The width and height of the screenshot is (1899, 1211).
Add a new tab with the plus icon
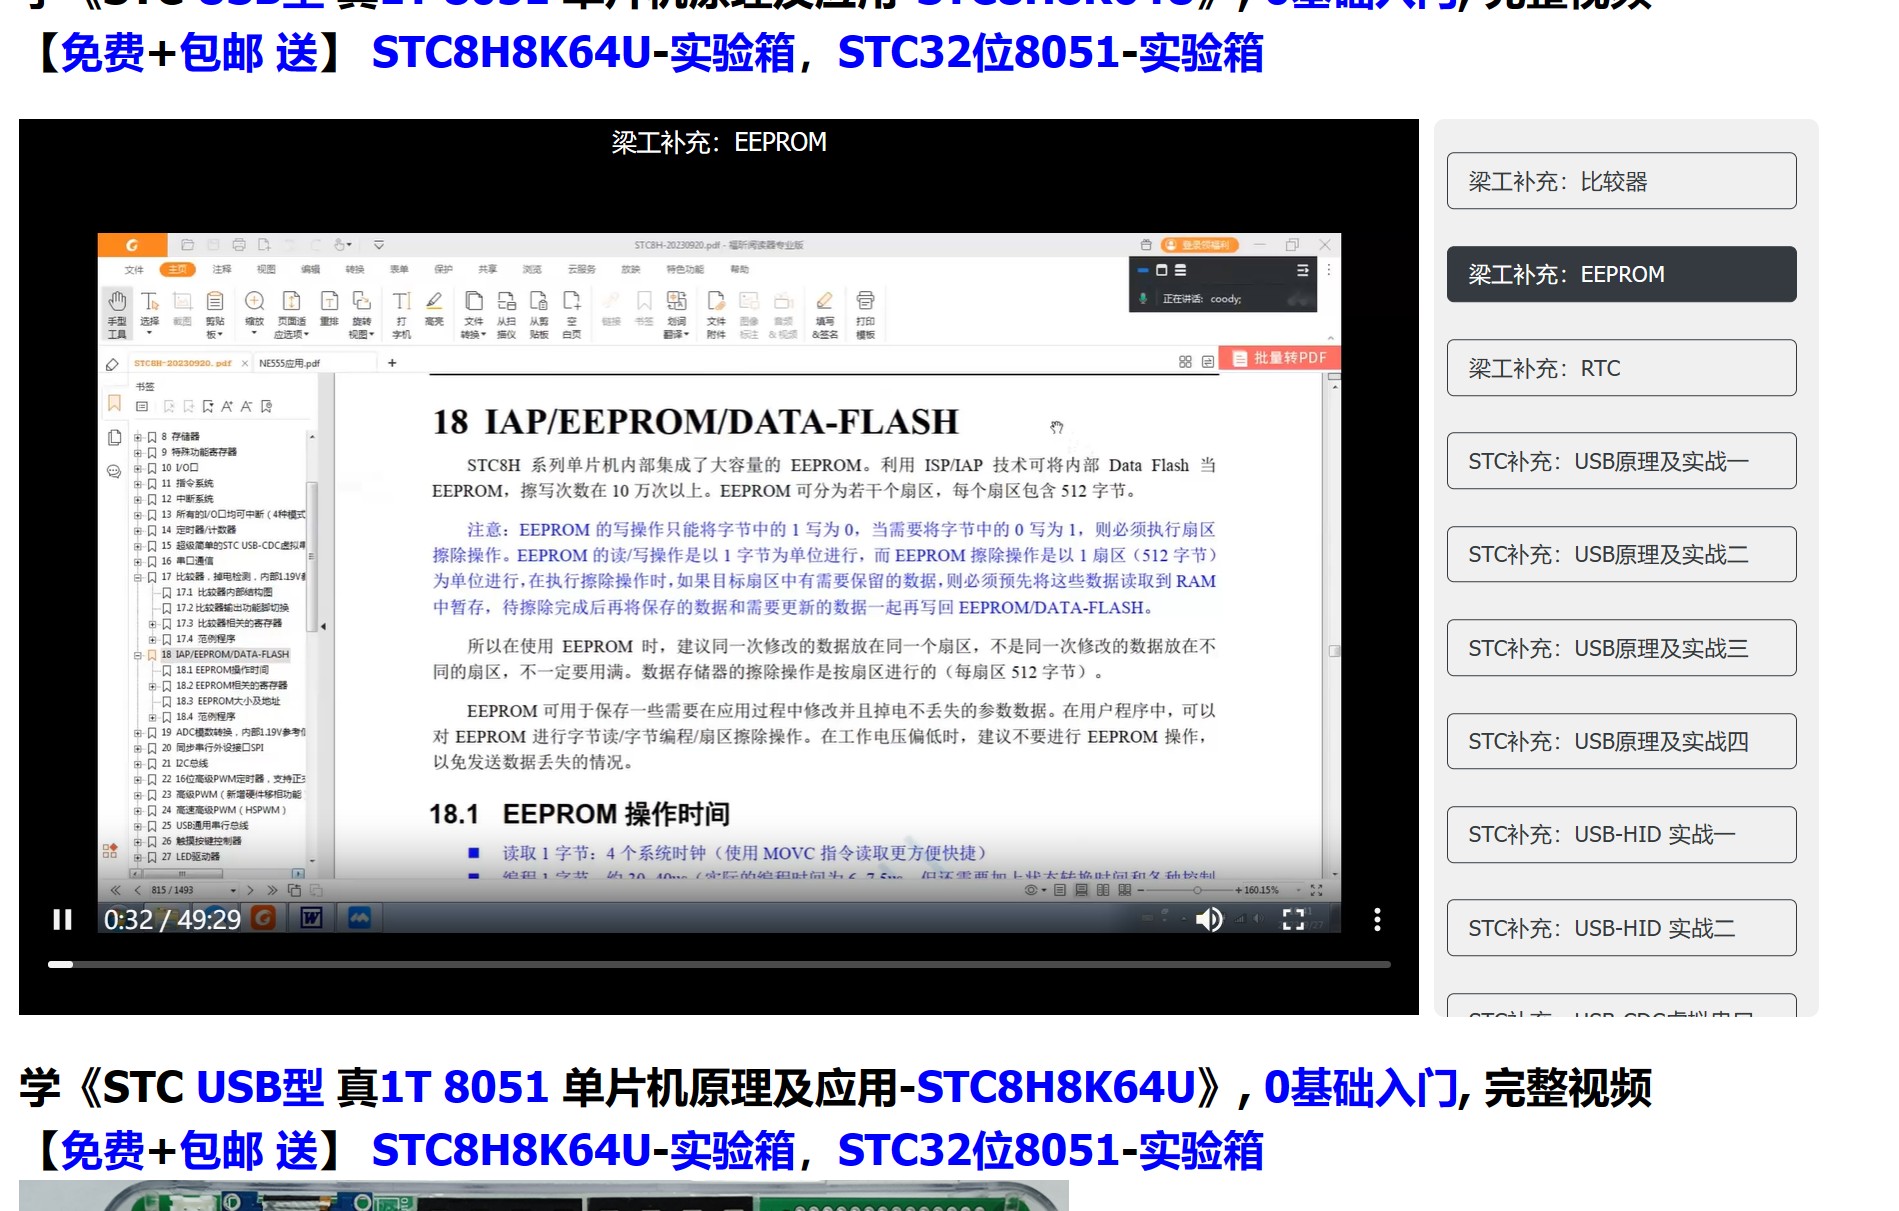coord(392,362)
